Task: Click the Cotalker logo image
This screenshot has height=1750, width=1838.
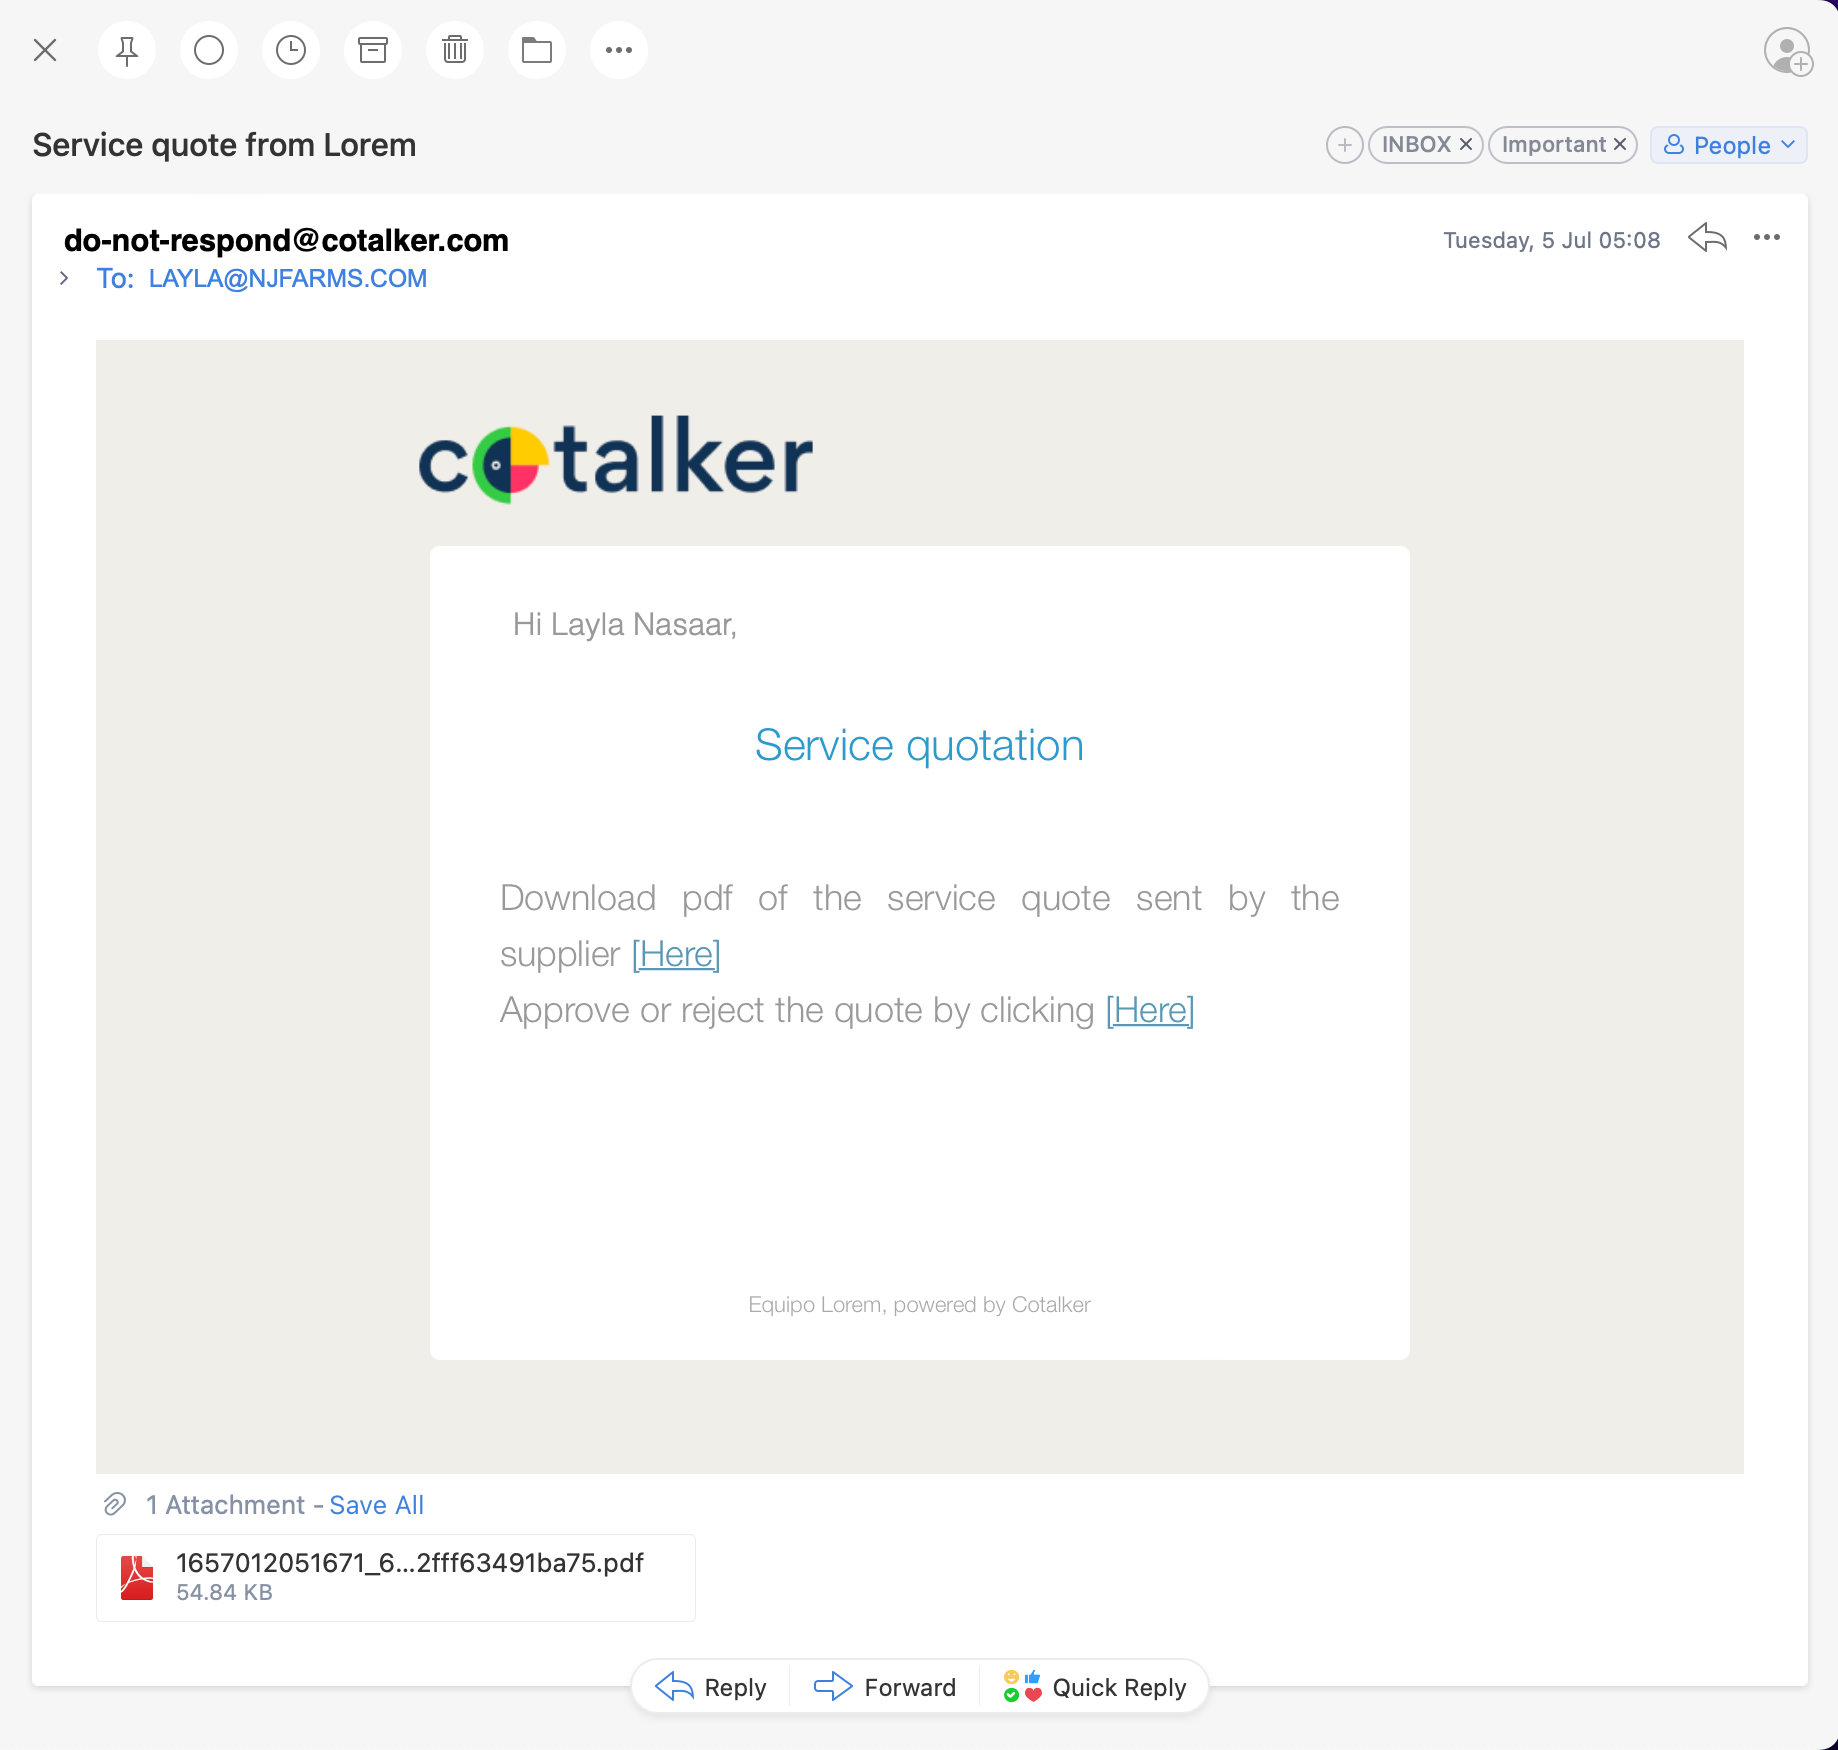Action: [x=616, y=458]
